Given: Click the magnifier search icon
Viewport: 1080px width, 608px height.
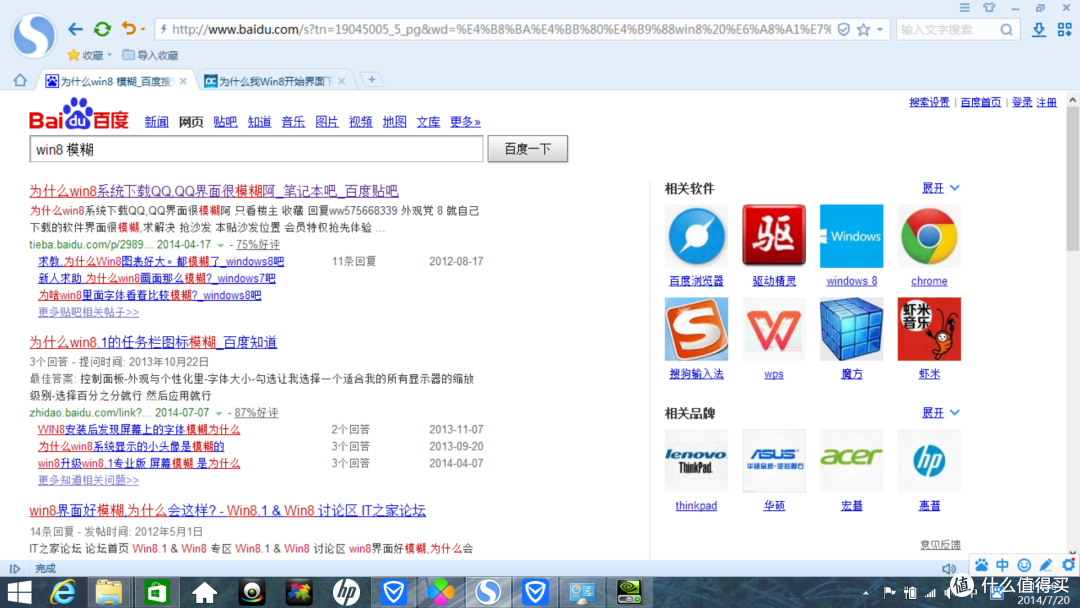Looking at the screenshot, I should (1006, 30).
